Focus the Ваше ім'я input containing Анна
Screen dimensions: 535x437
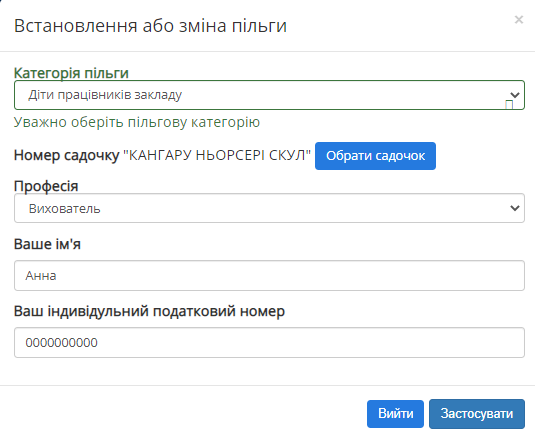[x=269, y=275]
